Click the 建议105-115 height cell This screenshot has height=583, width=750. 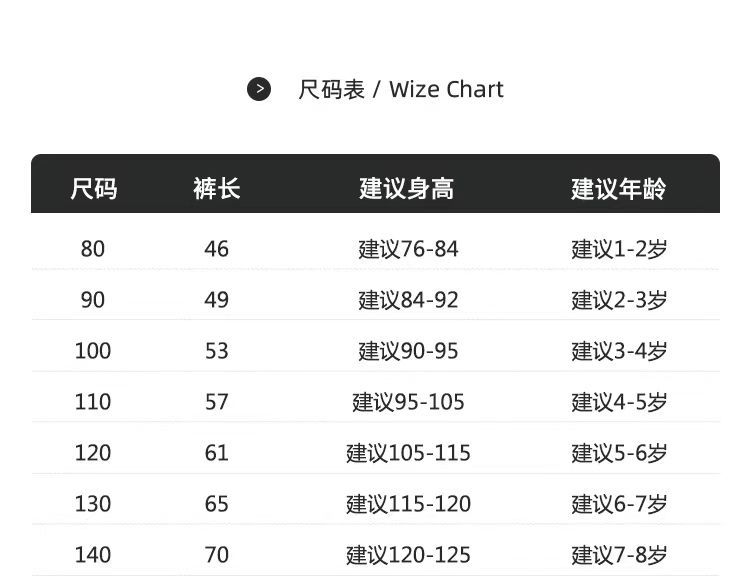point(408,453)
